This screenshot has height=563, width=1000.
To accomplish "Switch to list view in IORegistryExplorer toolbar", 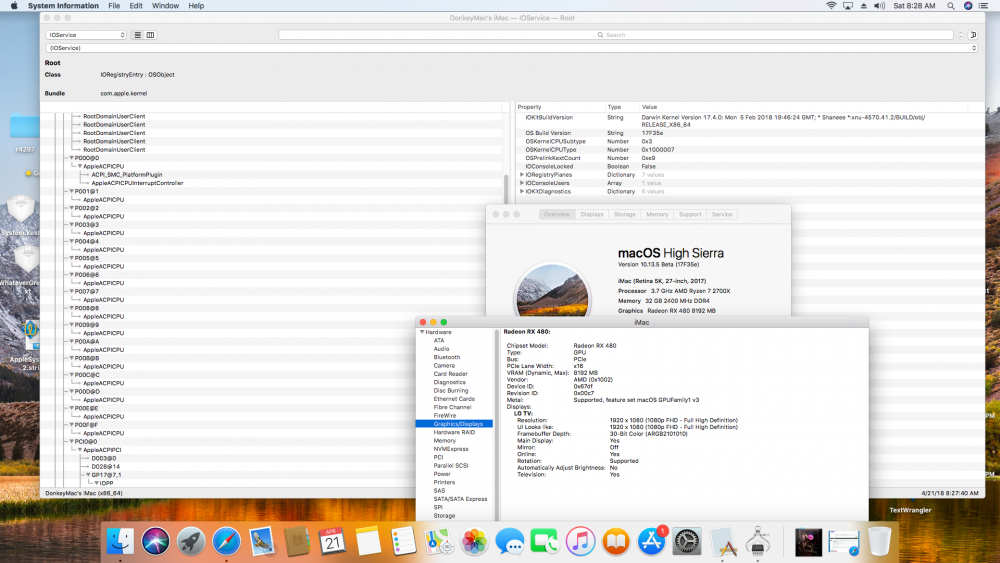I will coord(138,35).
